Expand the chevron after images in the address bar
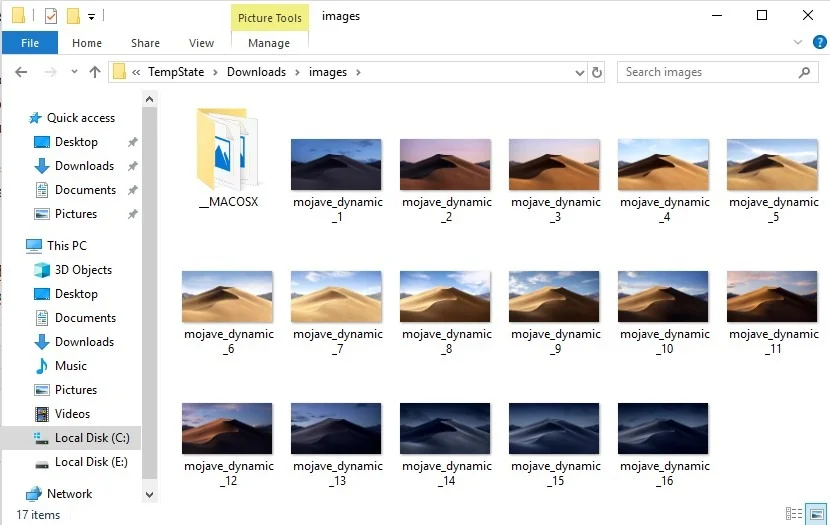Viewport: 830px width, 525px height. (x=358, y=72)
